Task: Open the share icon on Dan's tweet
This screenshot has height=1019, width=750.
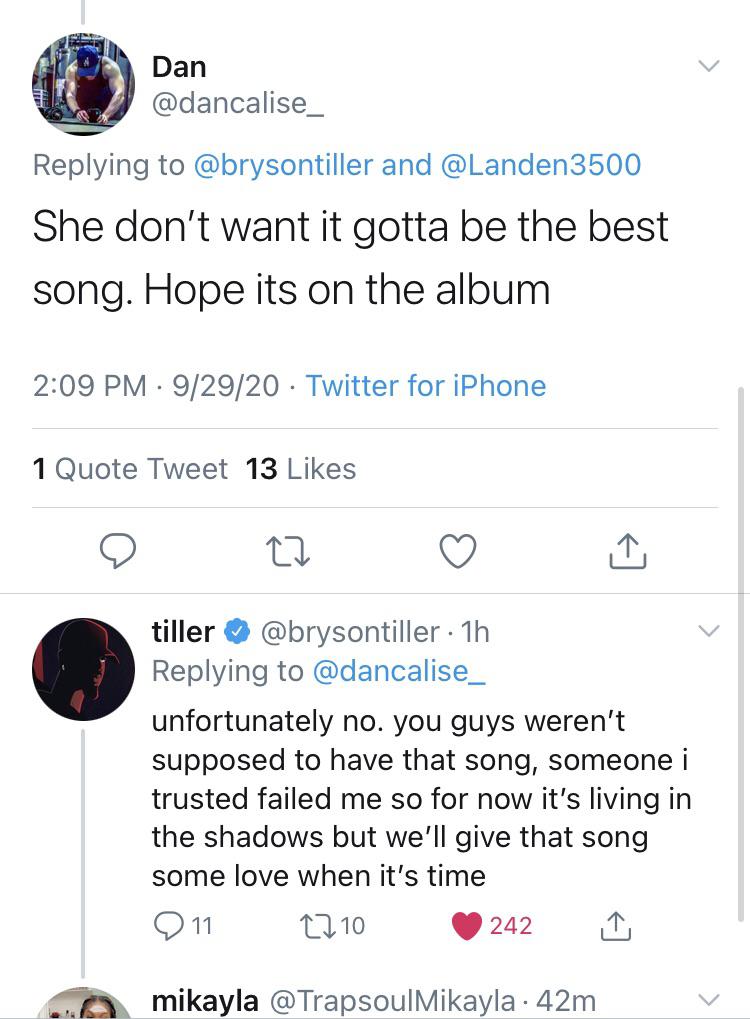Action: pos(627,551)
